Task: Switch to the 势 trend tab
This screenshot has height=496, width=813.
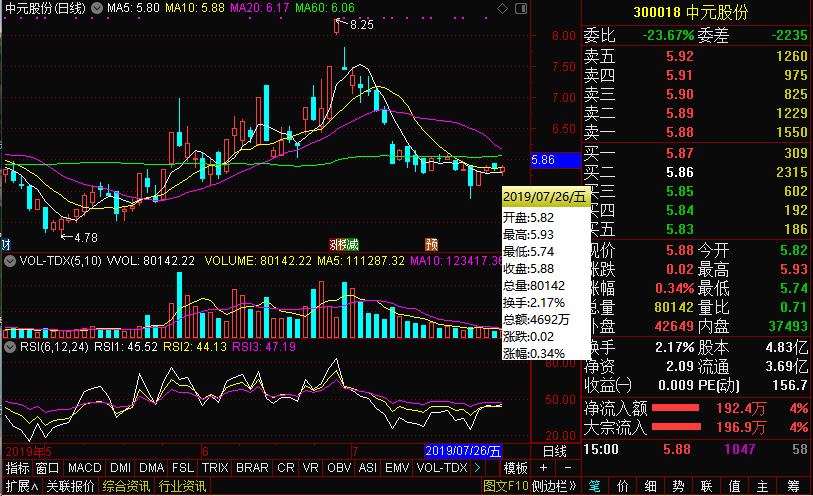Action: pyautogui.click(x=678, y=486)
